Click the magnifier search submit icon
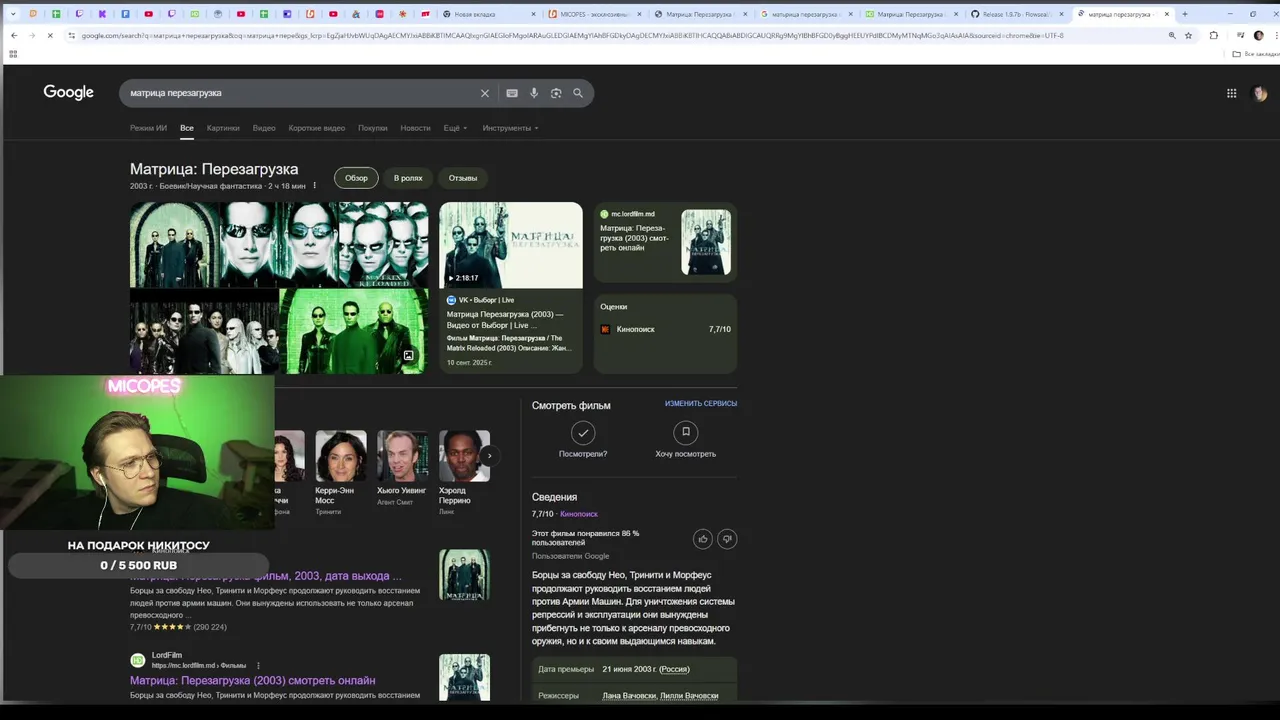Image resolution: width=1280 pixels, height=720 pixels. point(578,93)
